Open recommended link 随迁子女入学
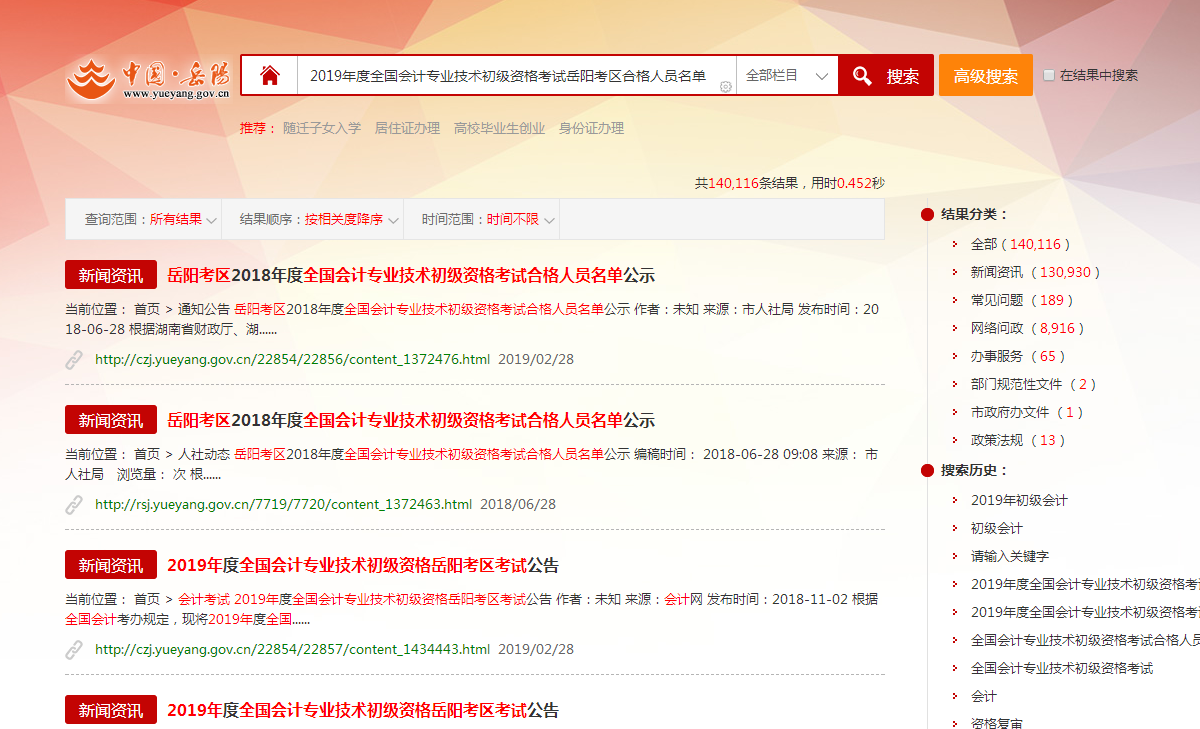Image resolution: width=1200 pixels, height=729 pixels. (x=321, y=128)
